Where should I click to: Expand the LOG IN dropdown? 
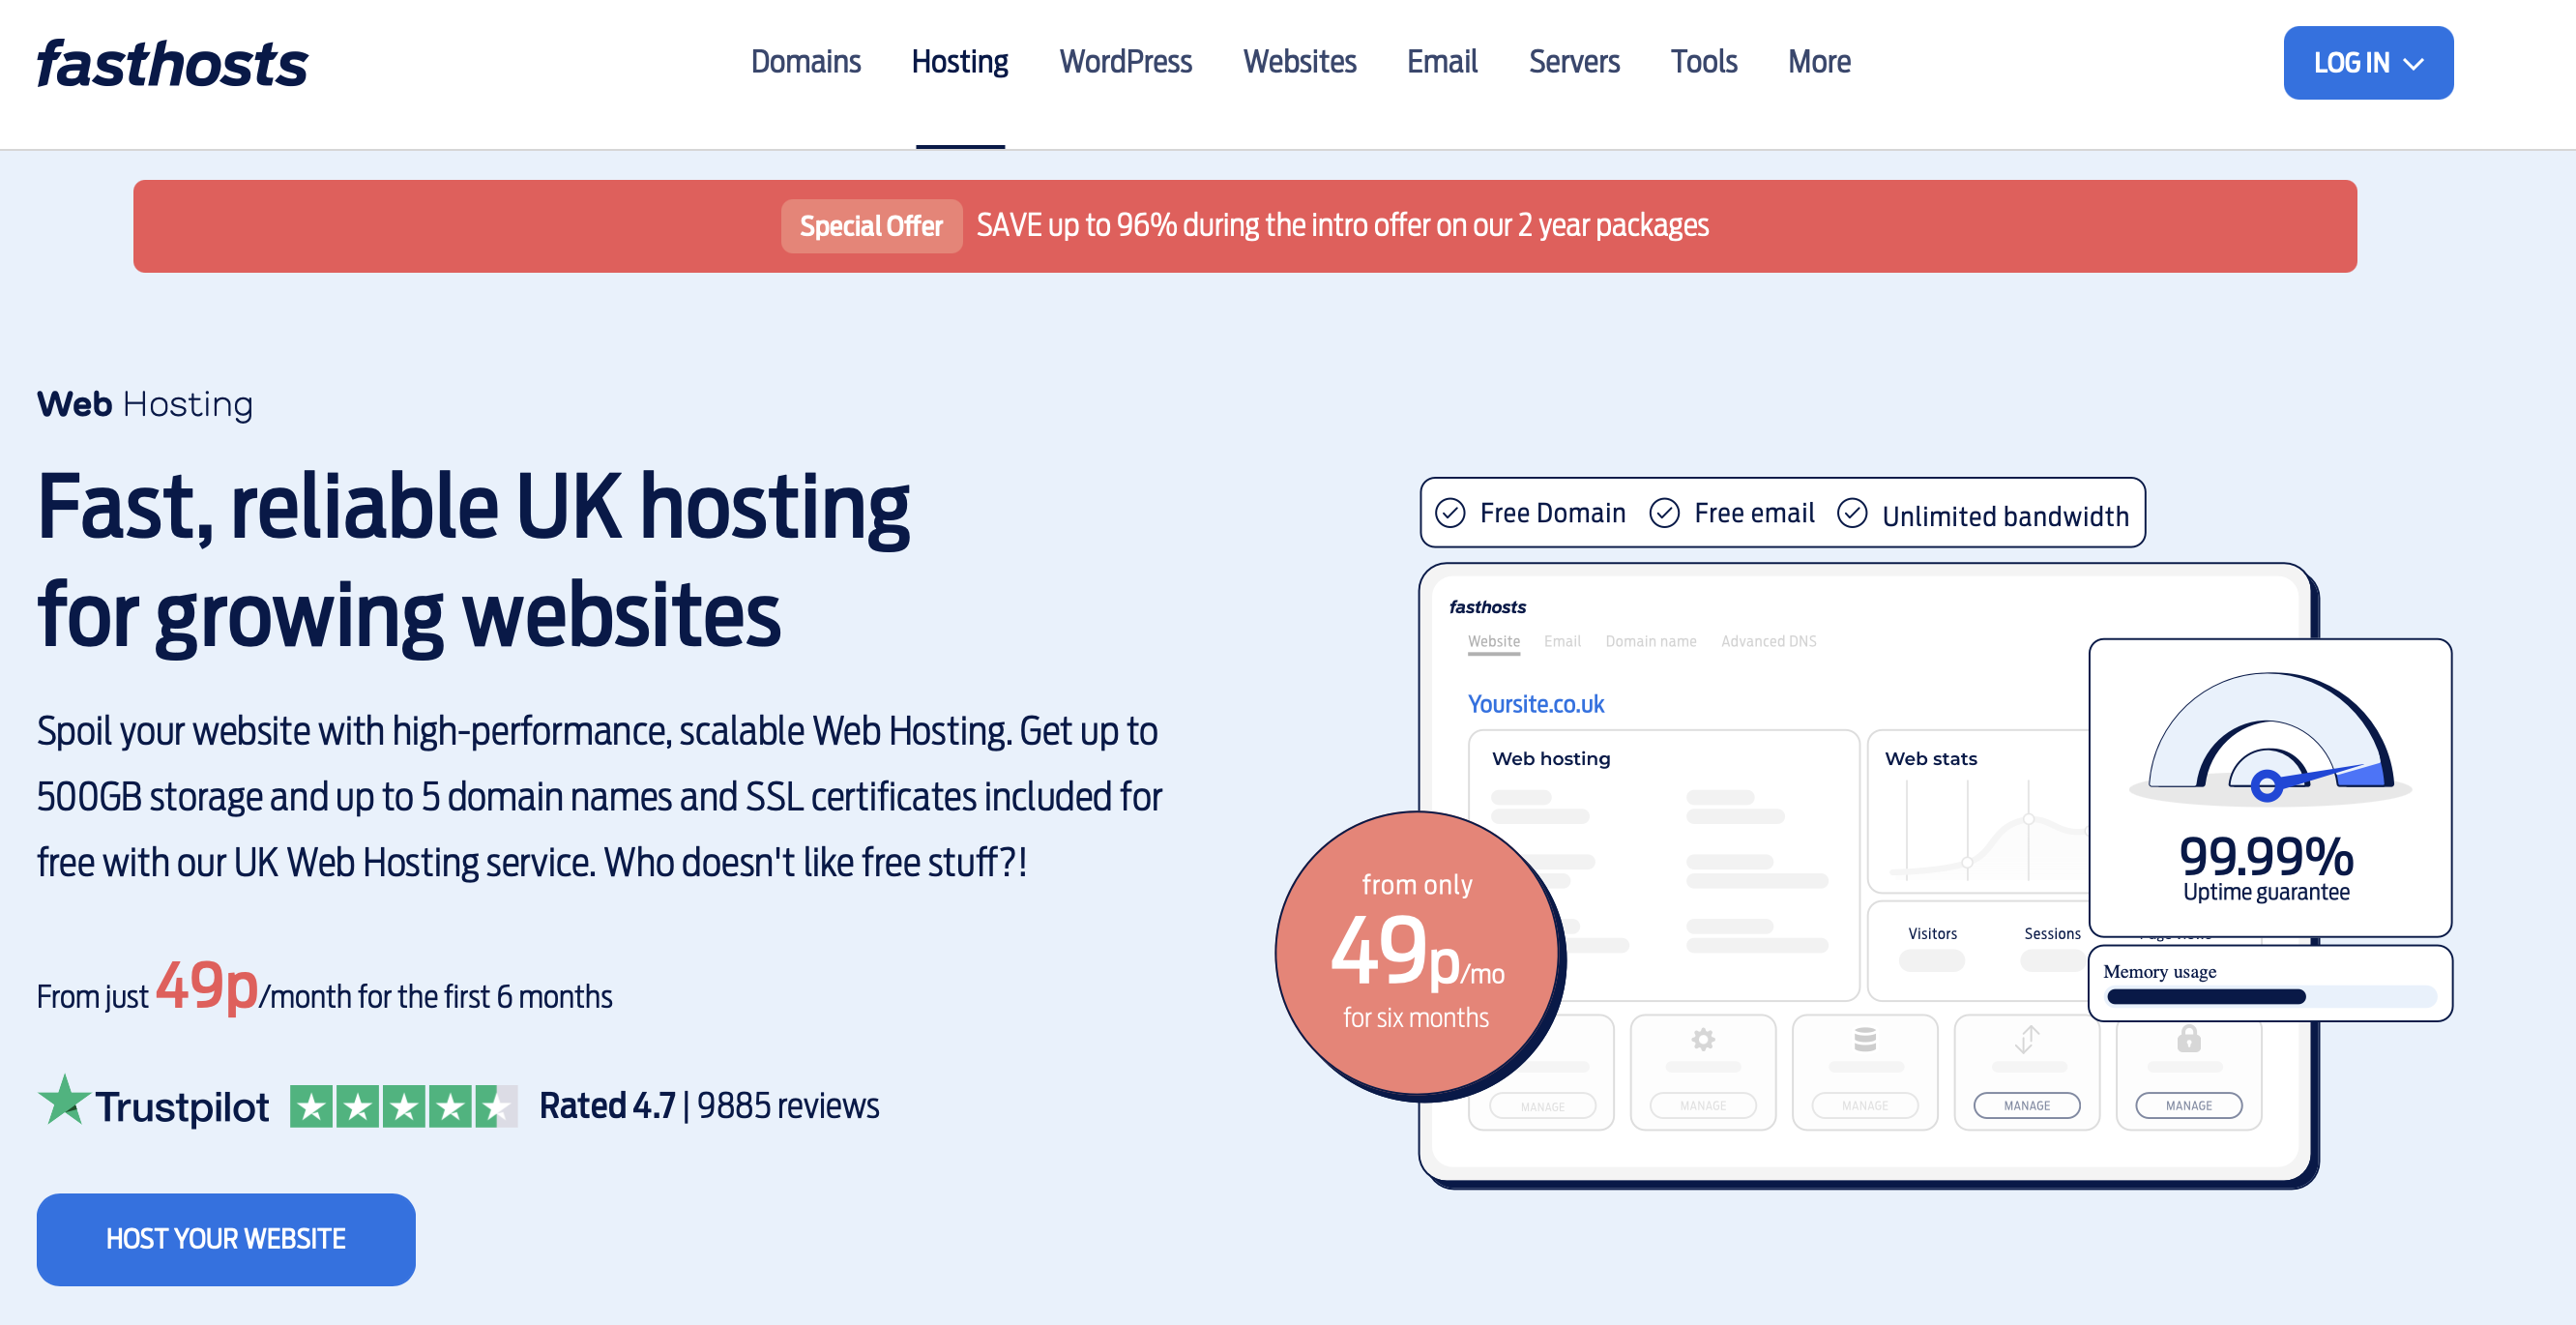pos(2367,63)
